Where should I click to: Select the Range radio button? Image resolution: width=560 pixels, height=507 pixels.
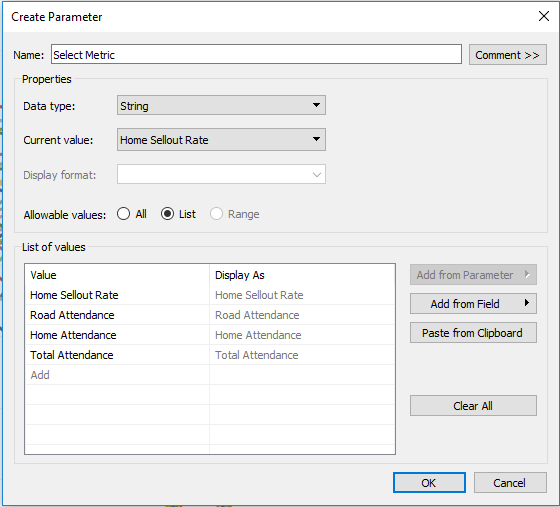point(216,214)
